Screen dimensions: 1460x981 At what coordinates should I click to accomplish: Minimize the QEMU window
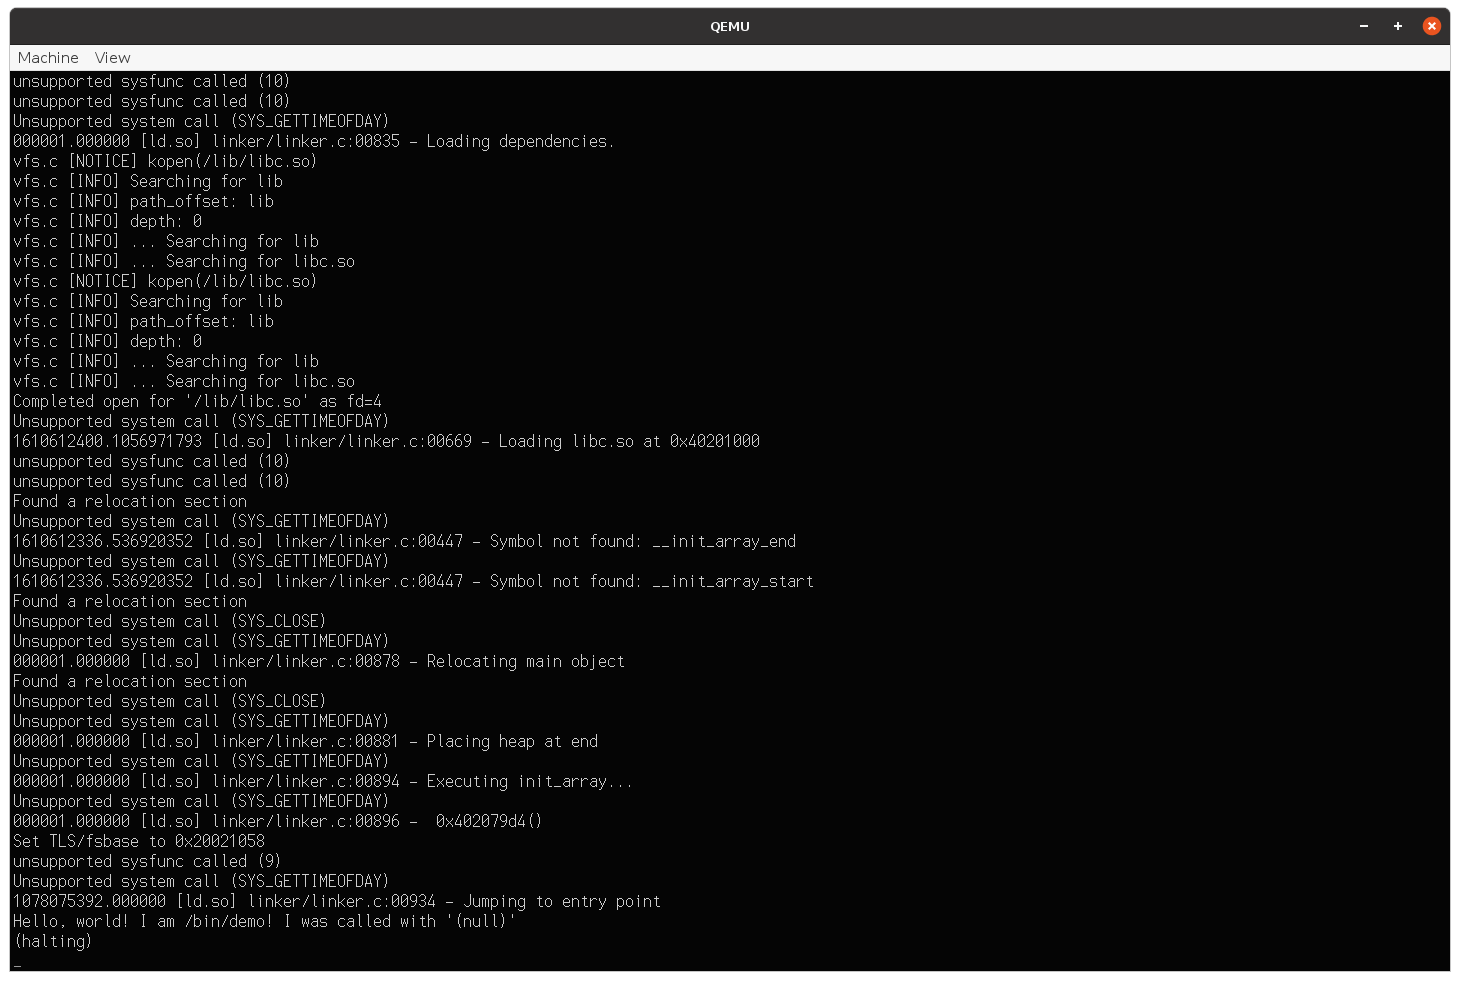tap(1364, 26)
